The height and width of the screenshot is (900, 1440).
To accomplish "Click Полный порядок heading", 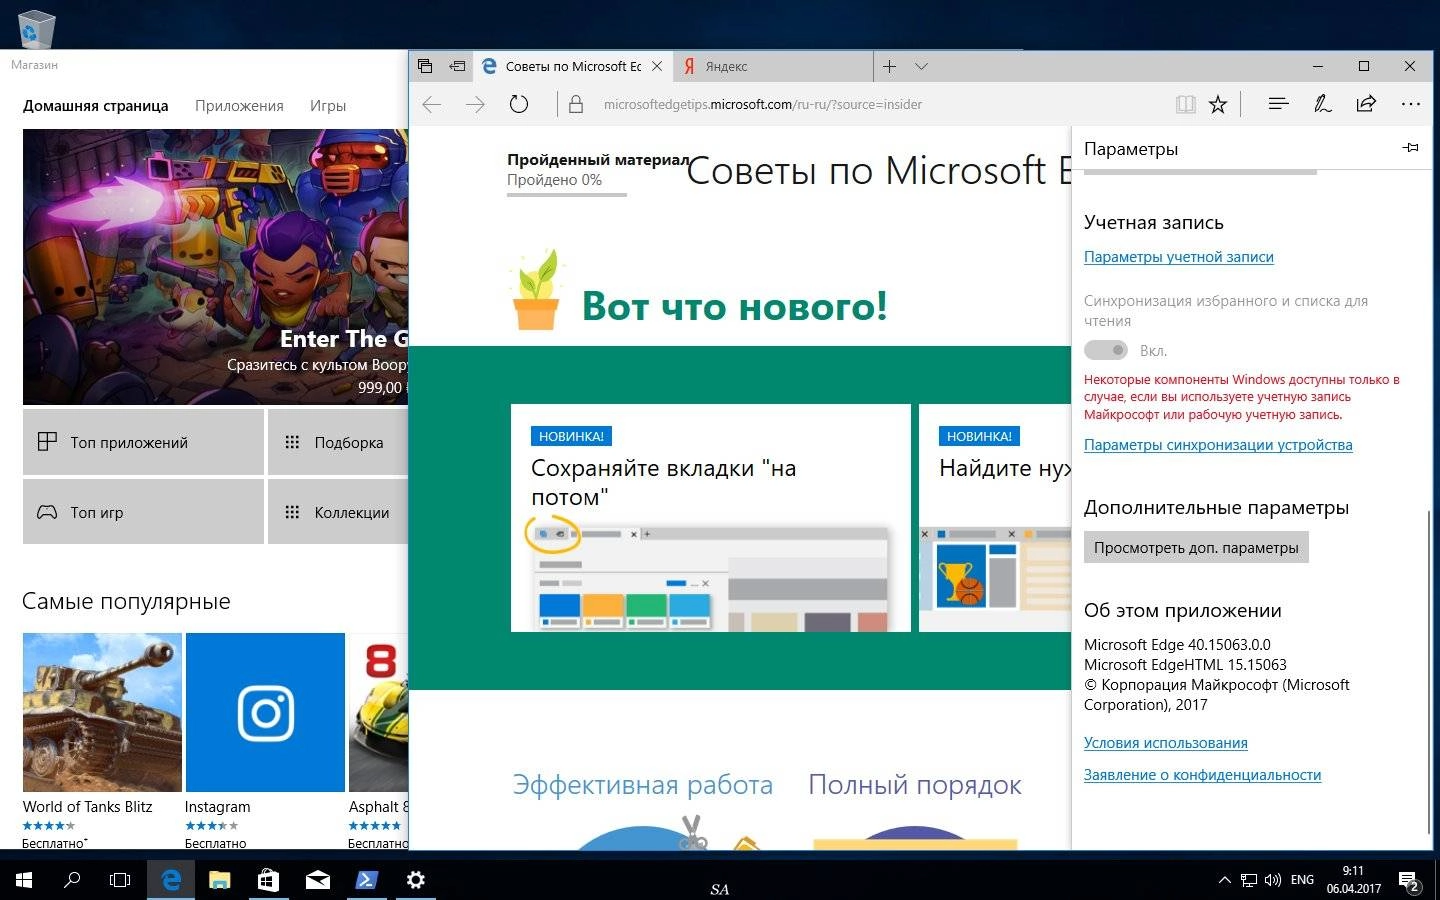I will [x=915, y=785].
